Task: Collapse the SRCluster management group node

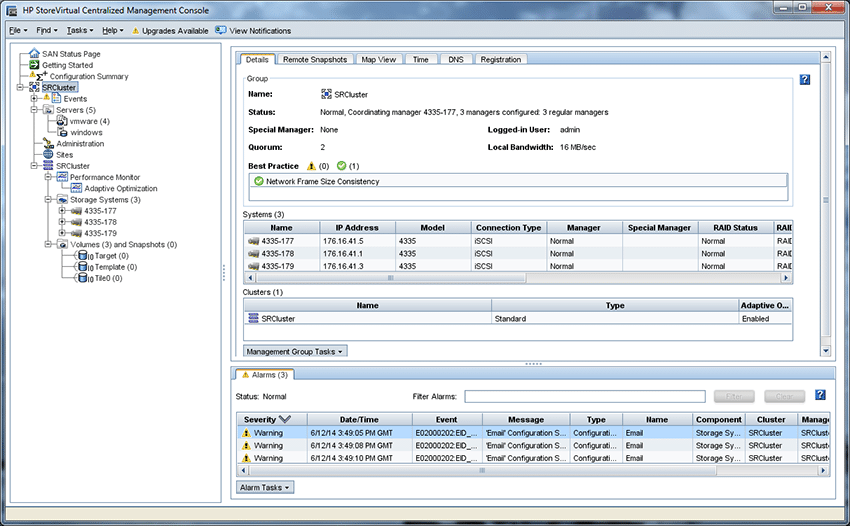Action: click(x=20, y=87)
